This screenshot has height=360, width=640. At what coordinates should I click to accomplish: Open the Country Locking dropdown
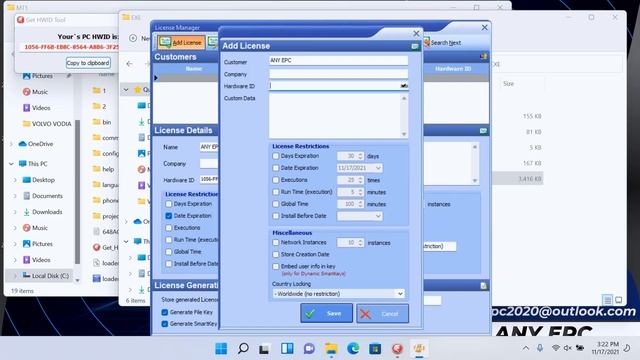400,293
